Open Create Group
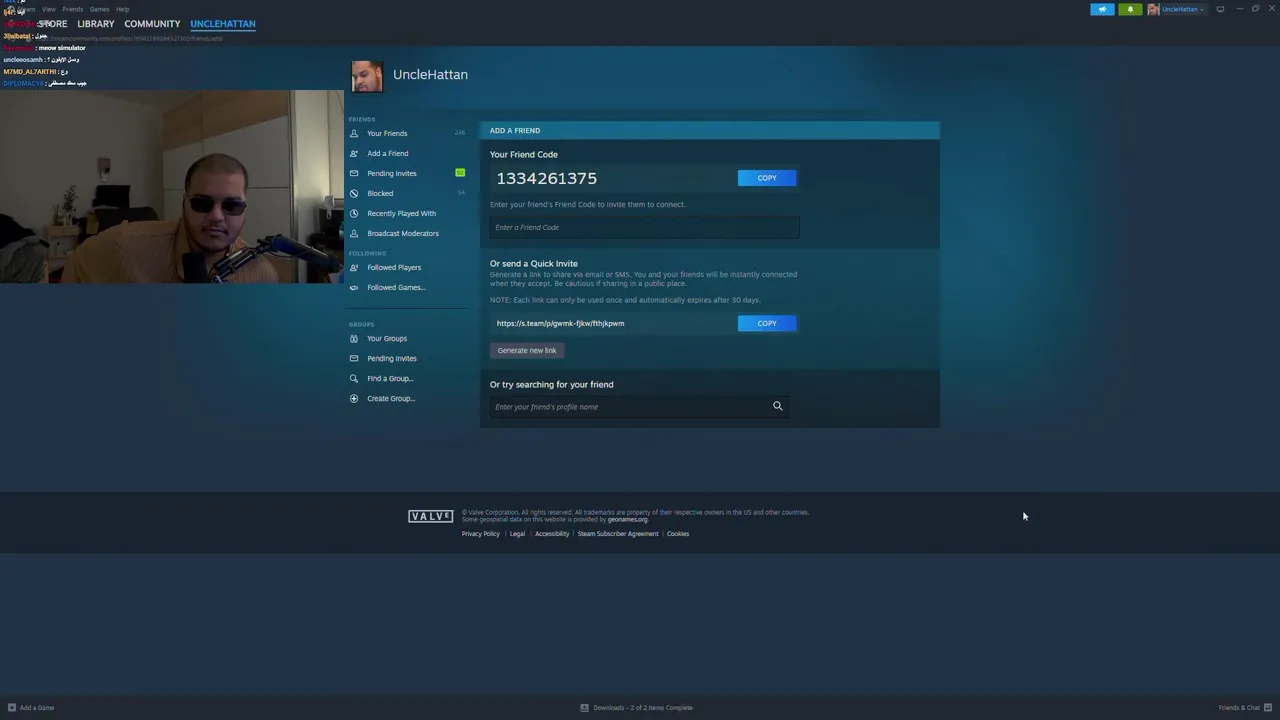The width and height of the screenshot is (1280, 720). point(391,398)
